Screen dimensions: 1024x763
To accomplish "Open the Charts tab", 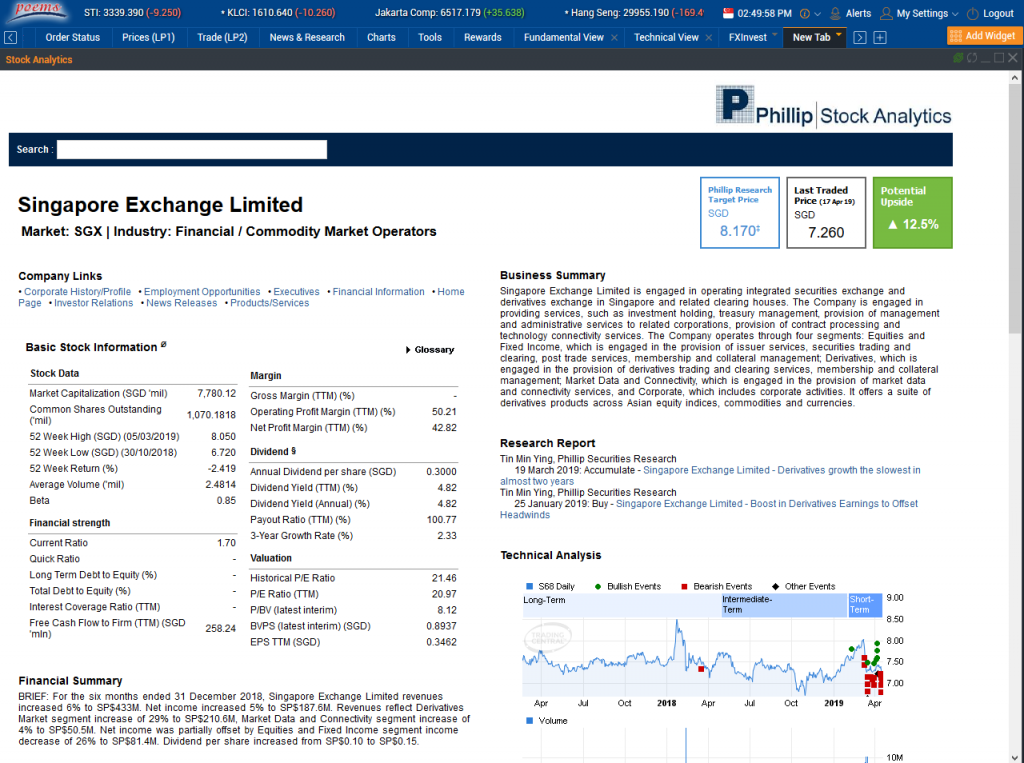I will pyautogui.click(x=381, y=37).
